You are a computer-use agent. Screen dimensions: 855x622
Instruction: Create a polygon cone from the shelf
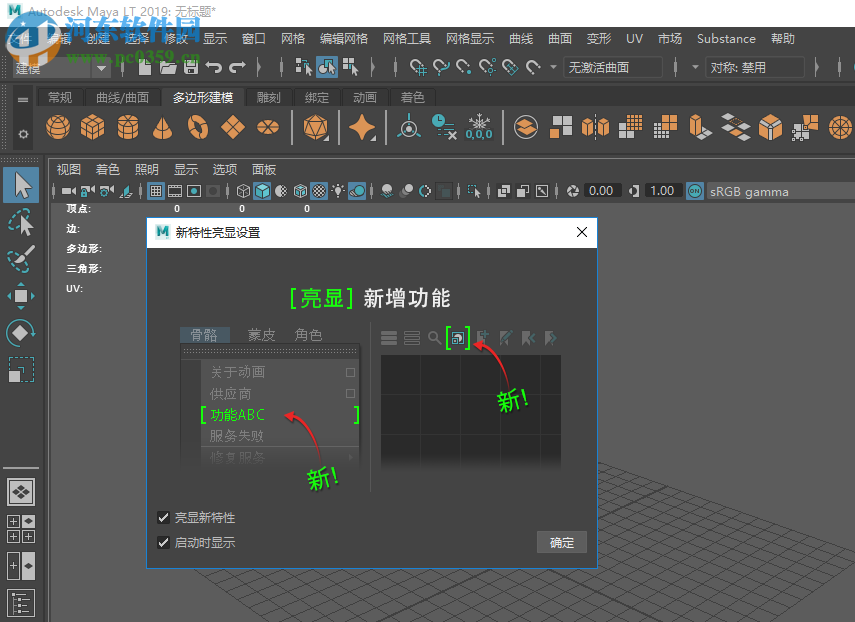pyautogui.click(x=162, y=128)
